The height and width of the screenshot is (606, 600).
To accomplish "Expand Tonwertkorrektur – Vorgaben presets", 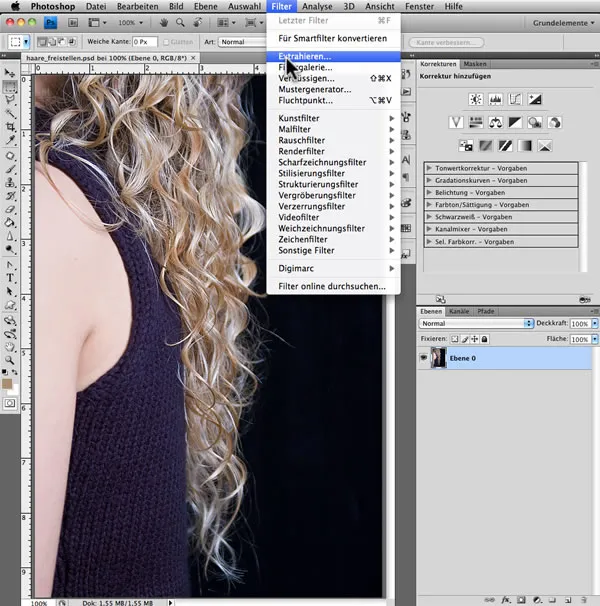I will [x=429, y=169].
